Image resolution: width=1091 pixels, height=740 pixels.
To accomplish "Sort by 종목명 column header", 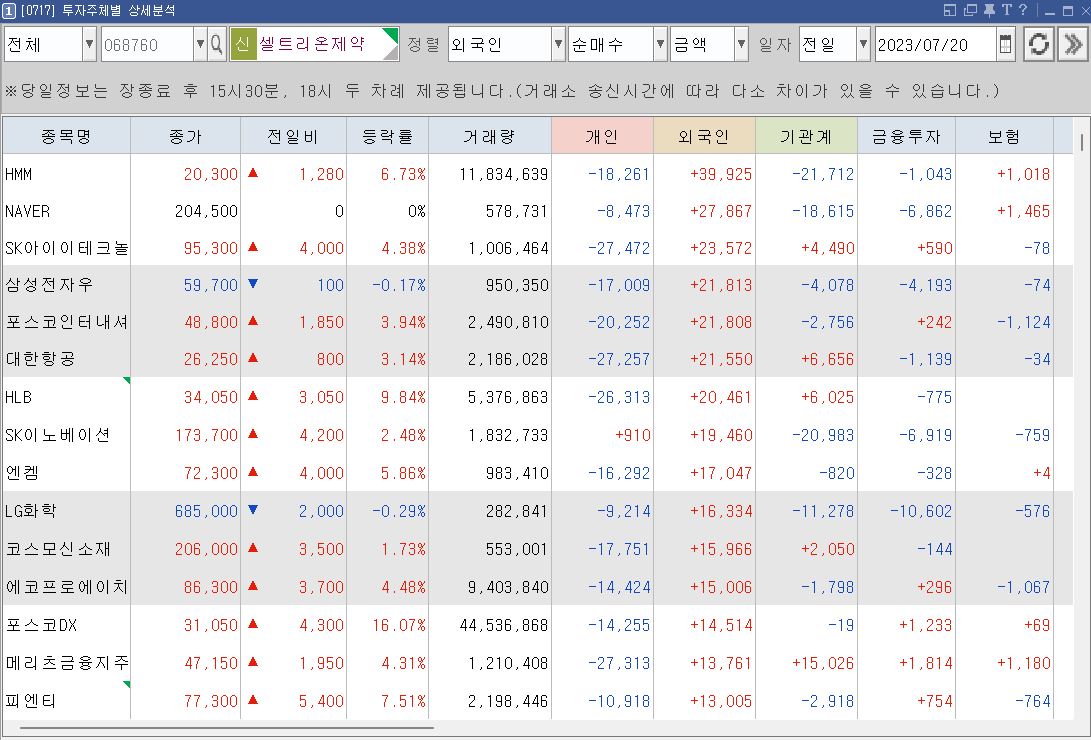I will (x=67, y=136).
